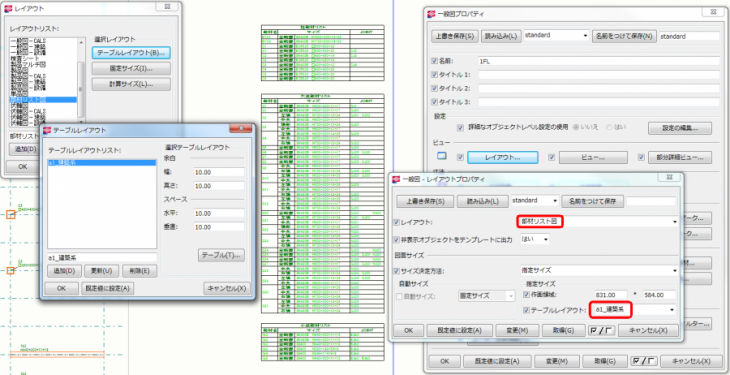
Task: Open standard dropdown in 一般図プロパティ
Action: click(x=556, y=35)
